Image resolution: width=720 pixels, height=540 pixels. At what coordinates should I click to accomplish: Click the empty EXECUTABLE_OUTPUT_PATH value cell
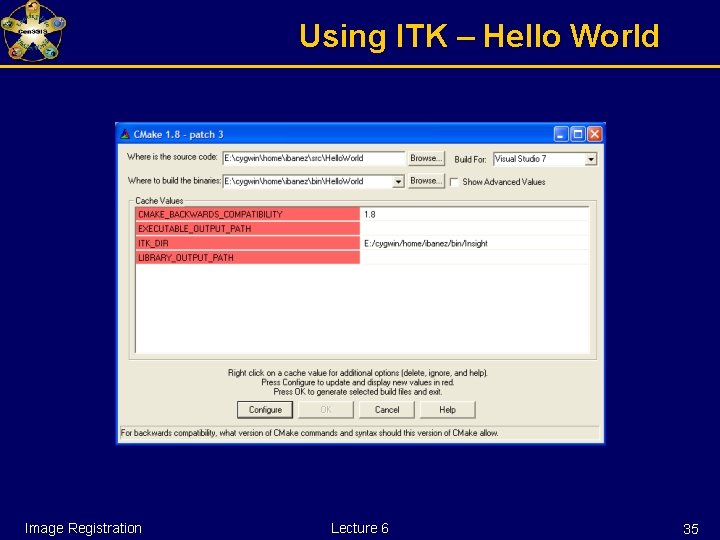[x=474, y=229]
